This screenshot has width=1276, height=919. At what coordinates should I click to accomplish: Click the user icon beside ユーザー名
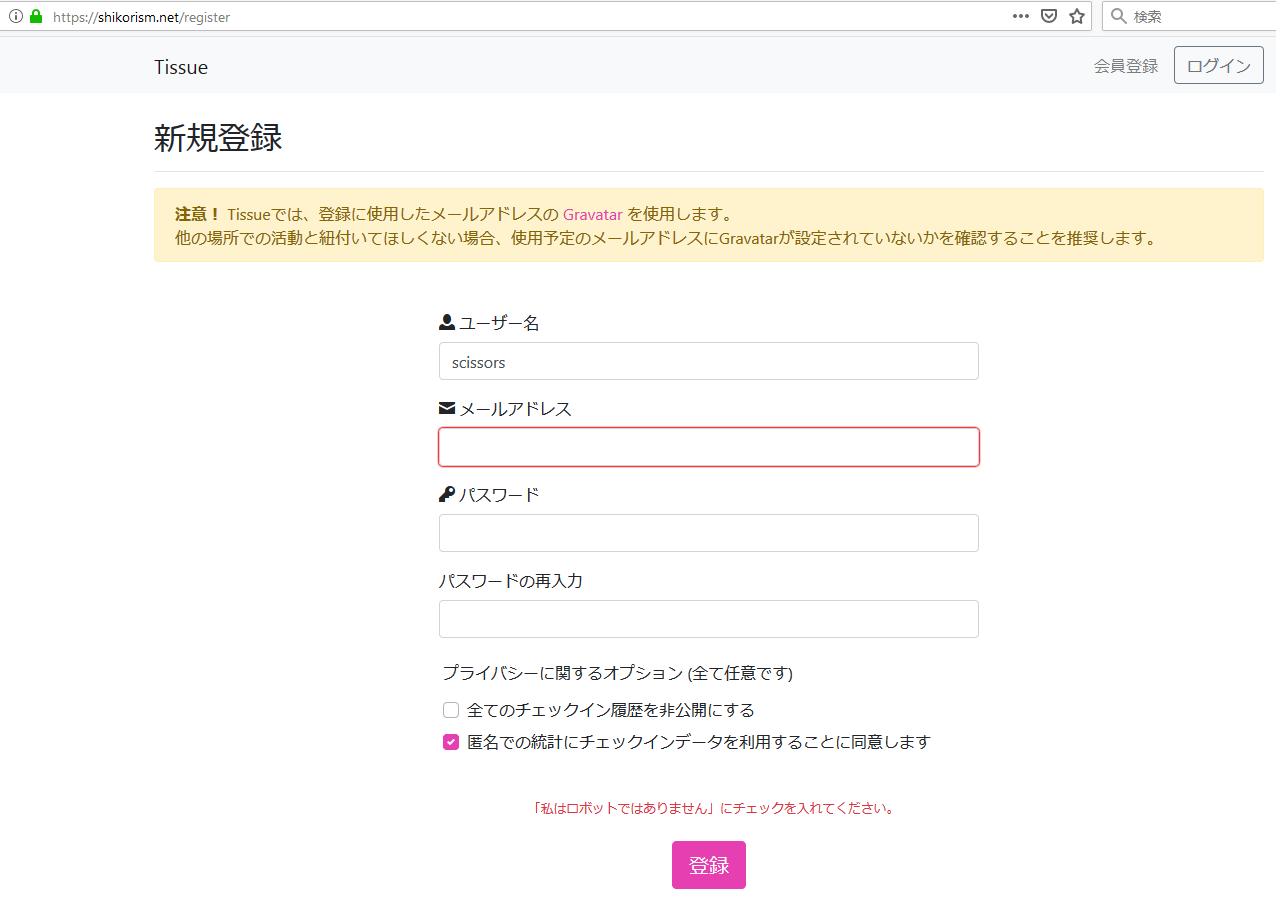(x=447, y=323)
